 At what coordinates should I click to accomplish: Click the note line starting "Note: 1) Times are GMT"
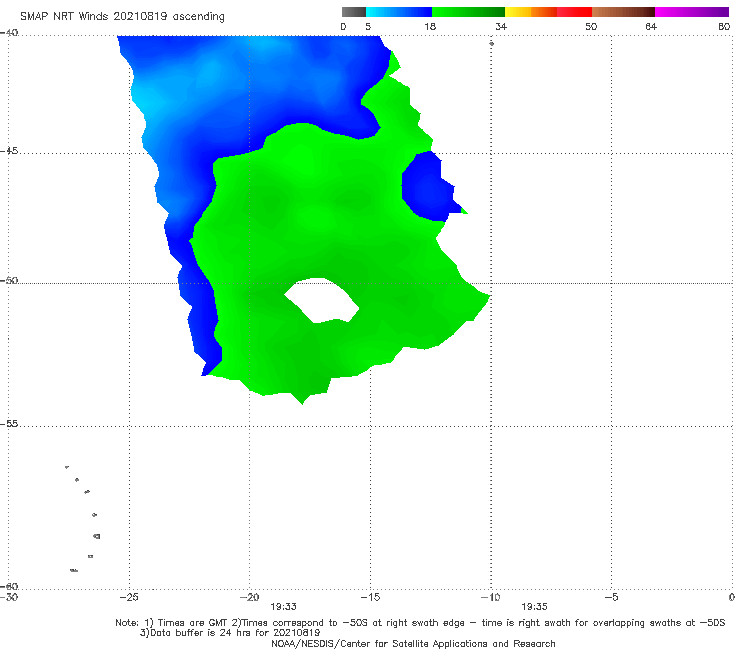420,623
